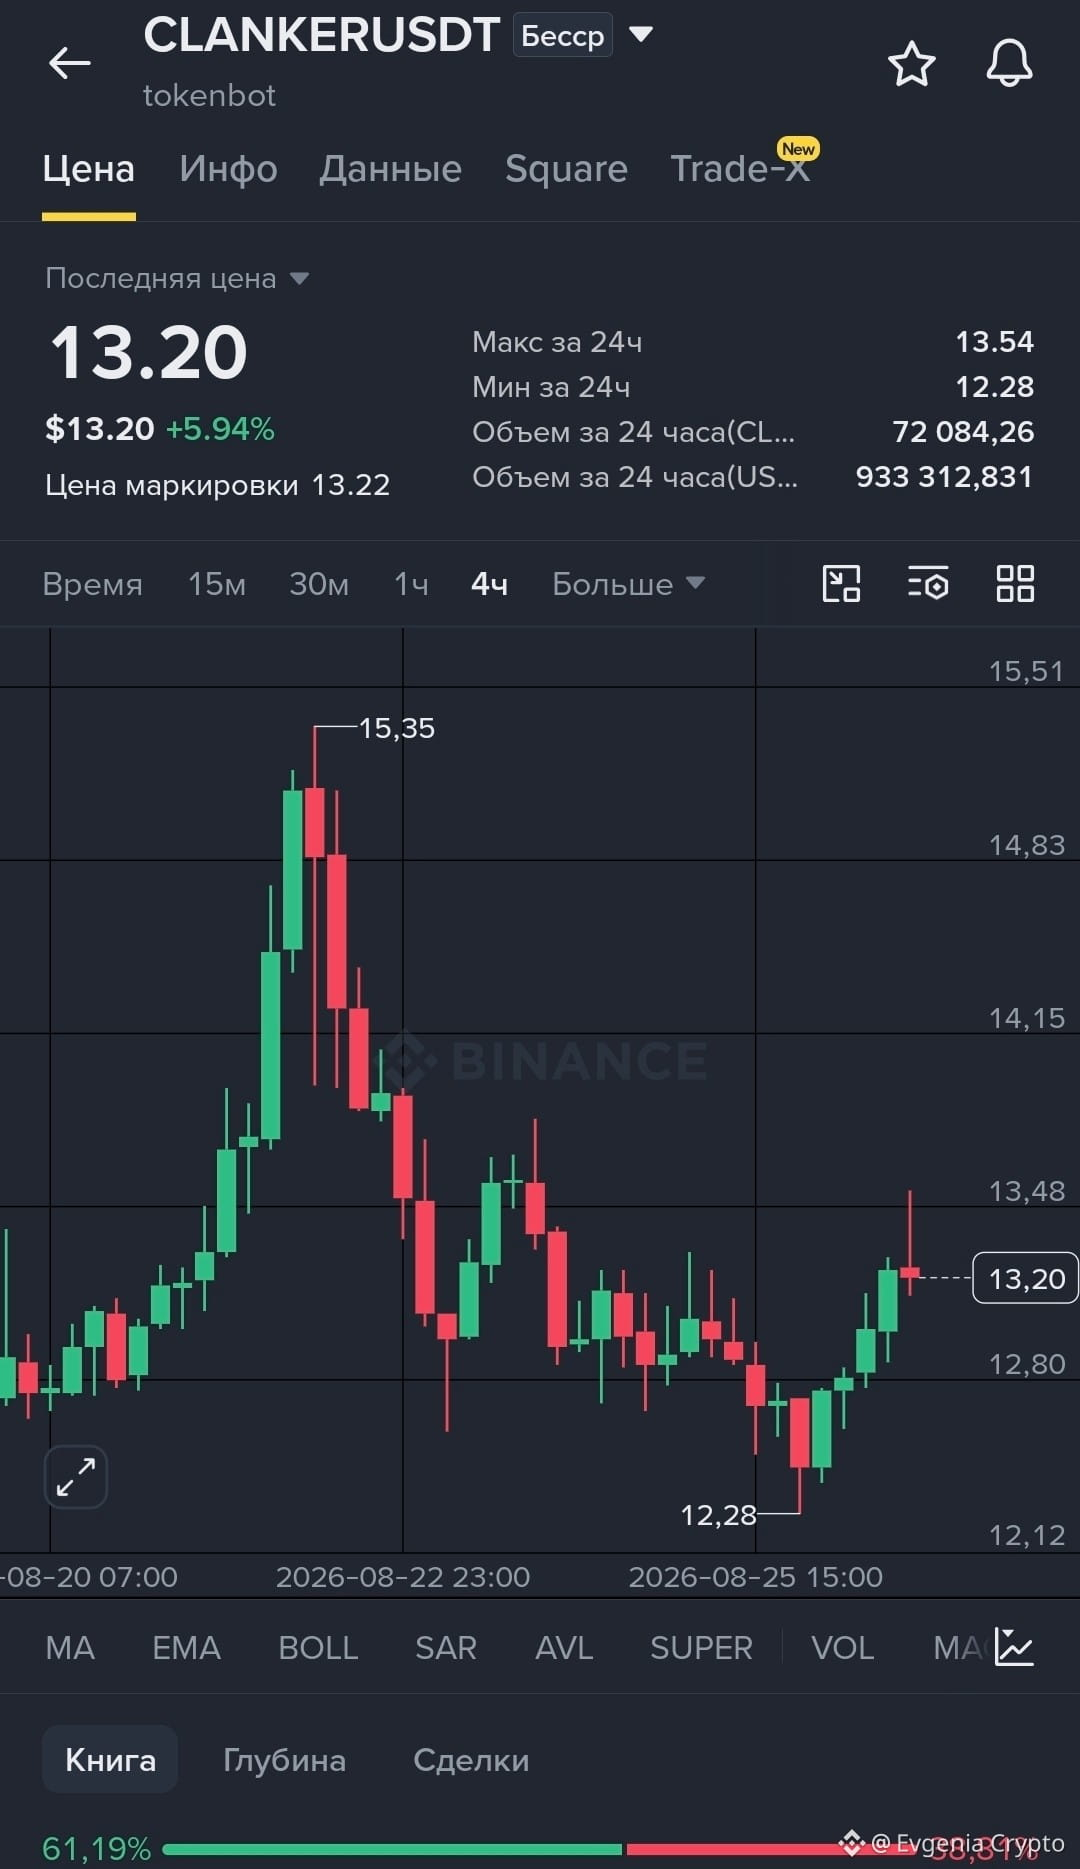
Task: Select the Книга order book tab
Action: coord(110,1759)
